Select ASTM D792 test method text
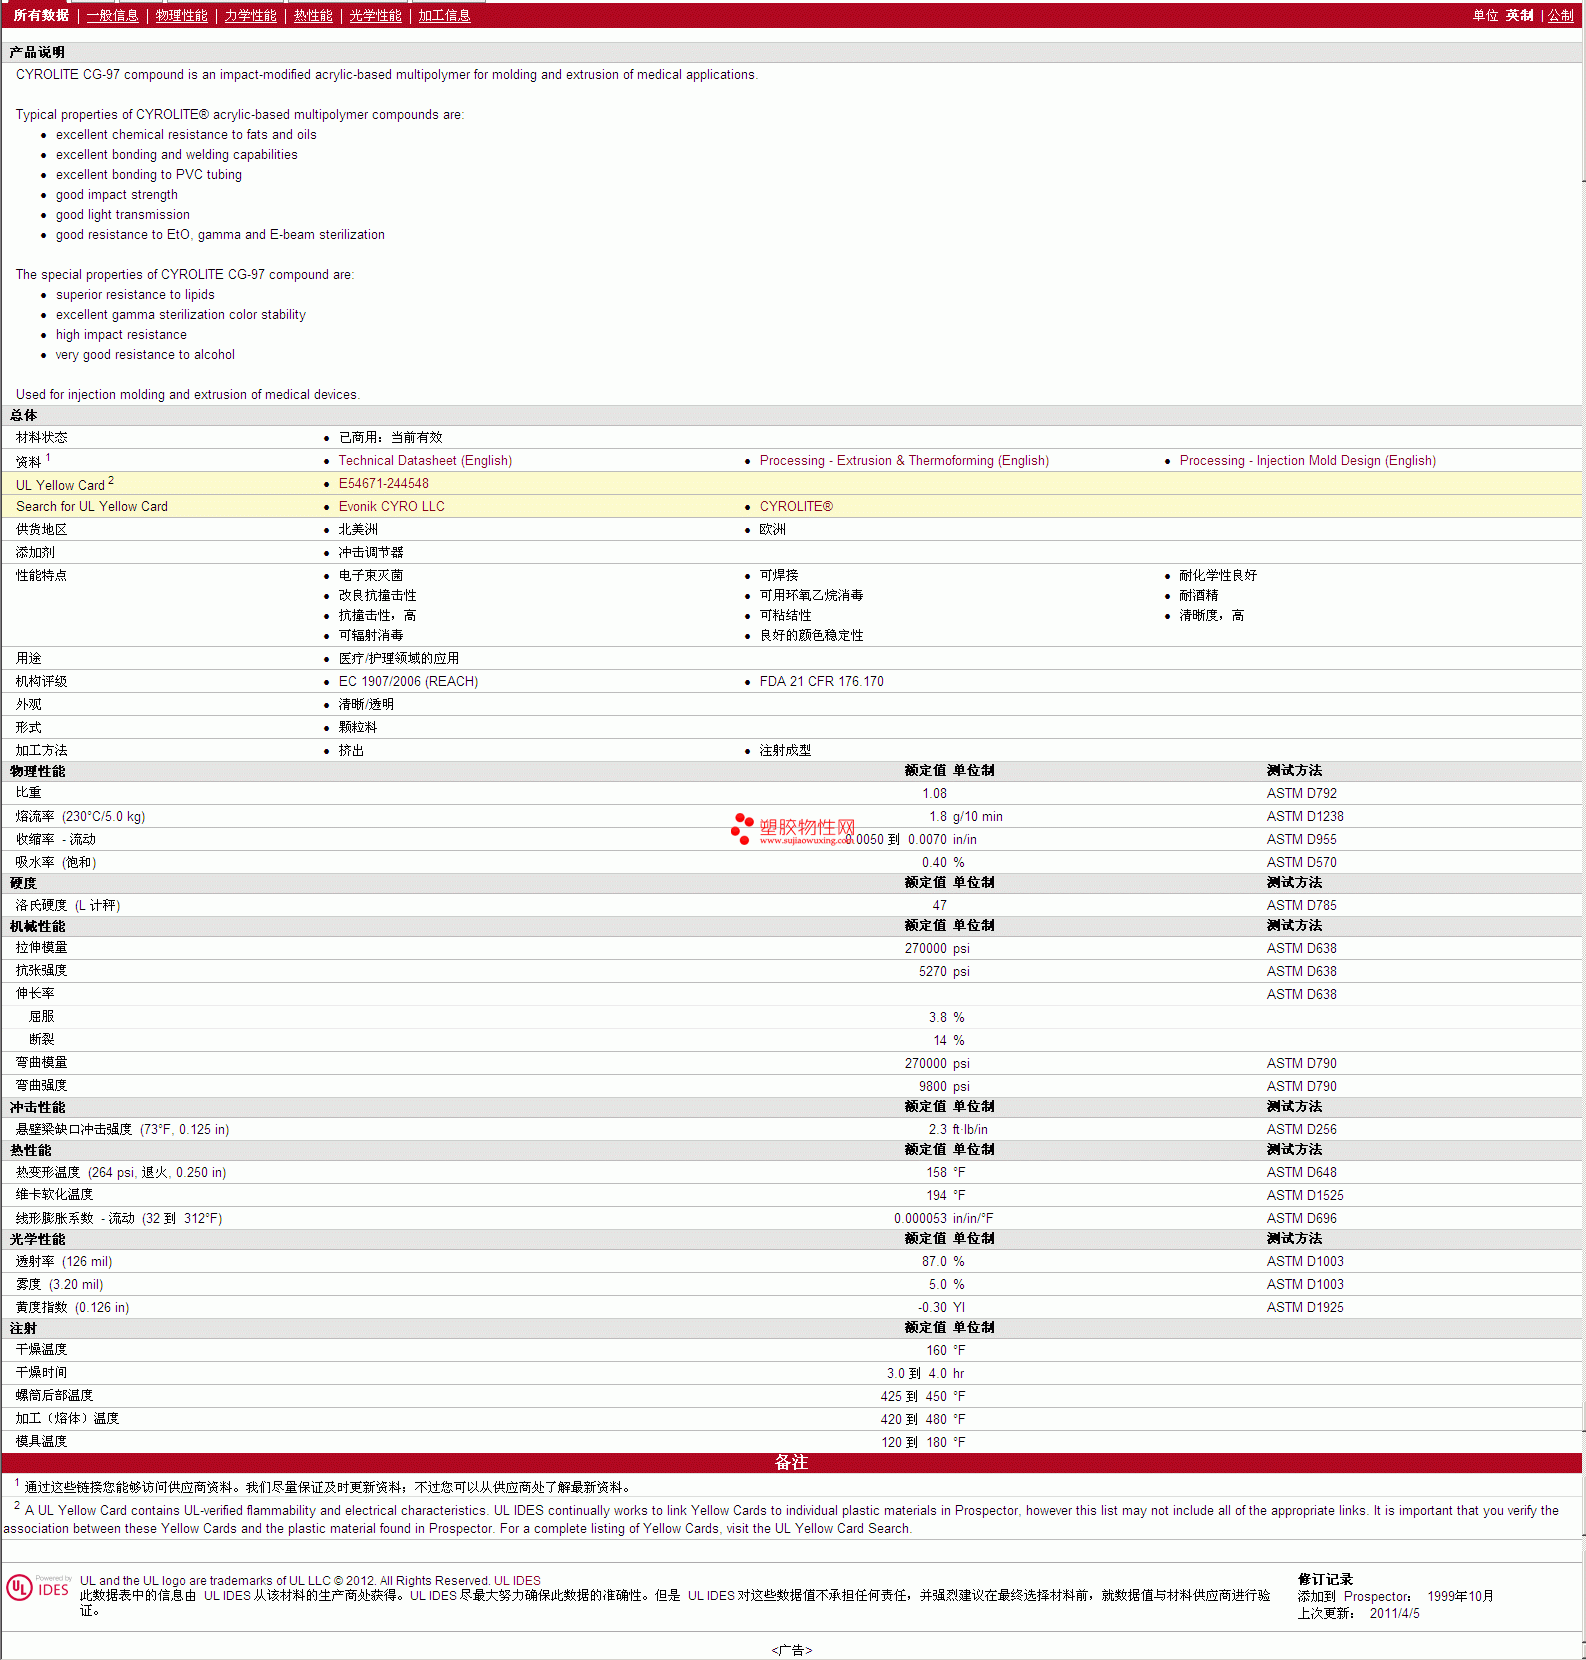The image size is (1586, 1660). pos(1301,794)
